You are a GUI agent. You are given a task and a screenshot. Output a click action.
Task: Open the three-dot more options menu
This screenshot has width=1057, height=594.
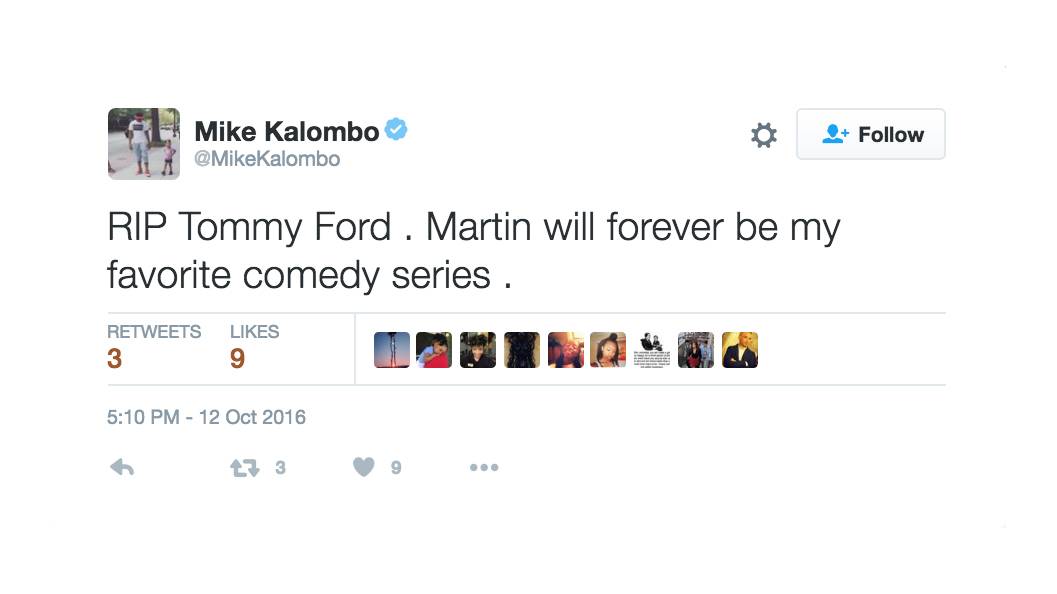pyautogui.click(x=483, y=467)
